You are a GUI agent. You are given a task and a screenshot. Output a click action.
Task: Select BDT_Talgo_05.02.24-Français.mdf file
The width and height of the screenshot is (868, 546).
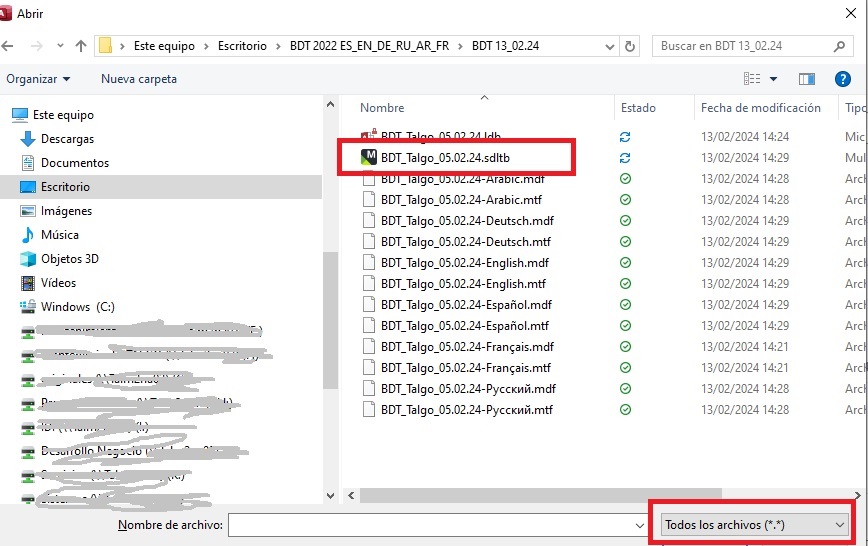pyautogui.click(x=467, y=347)
